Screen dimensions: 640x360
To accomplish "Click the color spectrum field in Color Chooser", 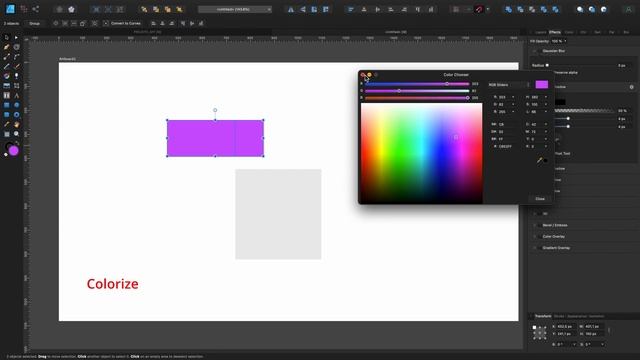I will point(421,153).
